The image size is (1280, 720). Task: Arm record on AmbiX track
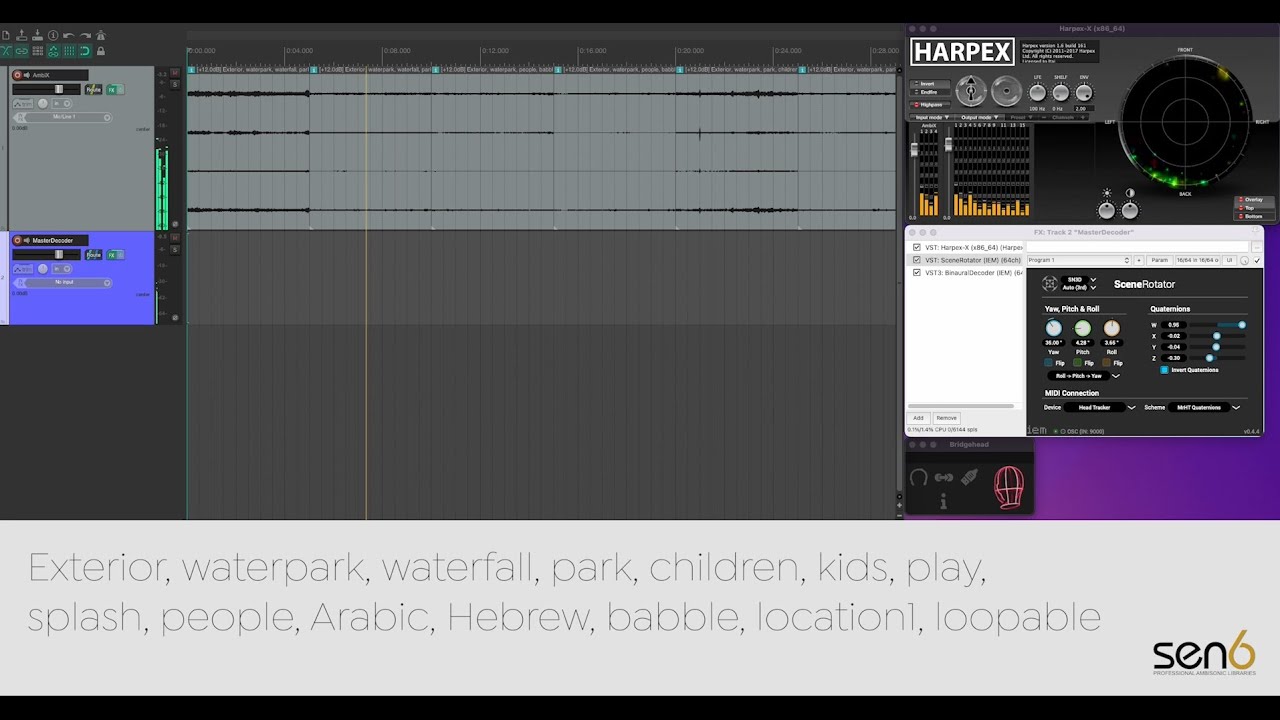(x=17, y=75)
